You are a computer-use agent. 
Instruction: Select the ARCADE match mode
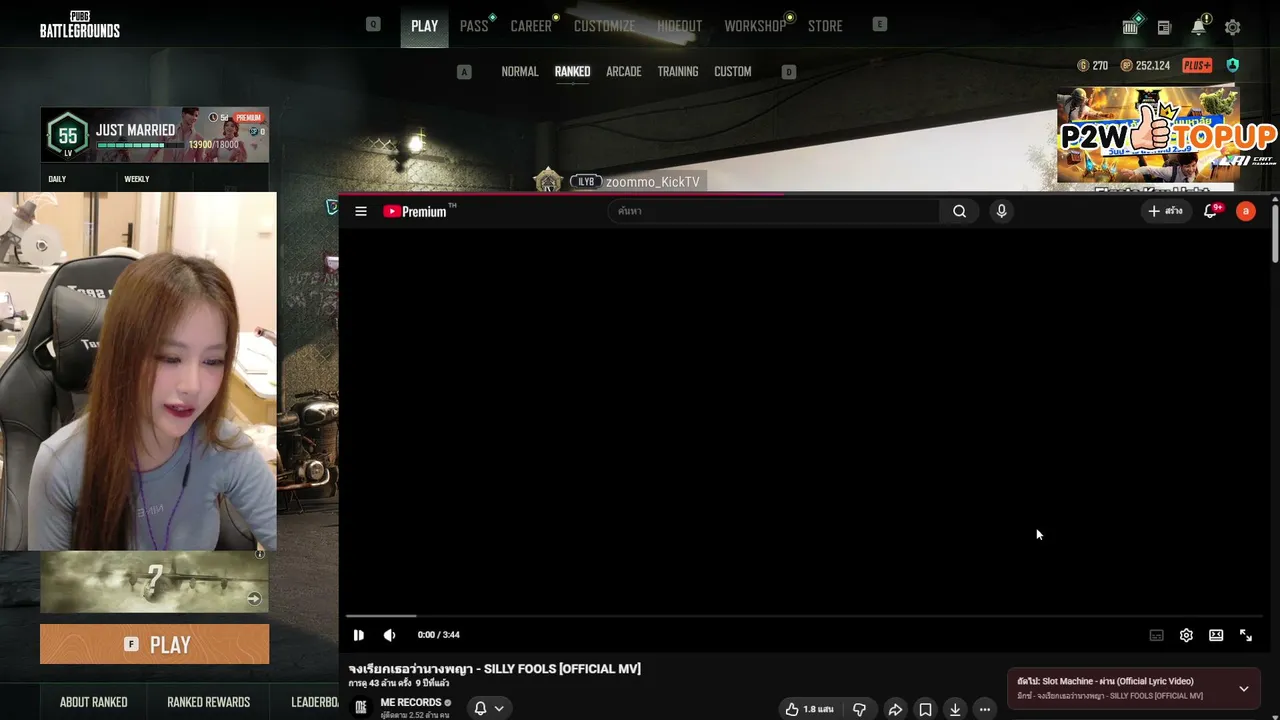624,72
